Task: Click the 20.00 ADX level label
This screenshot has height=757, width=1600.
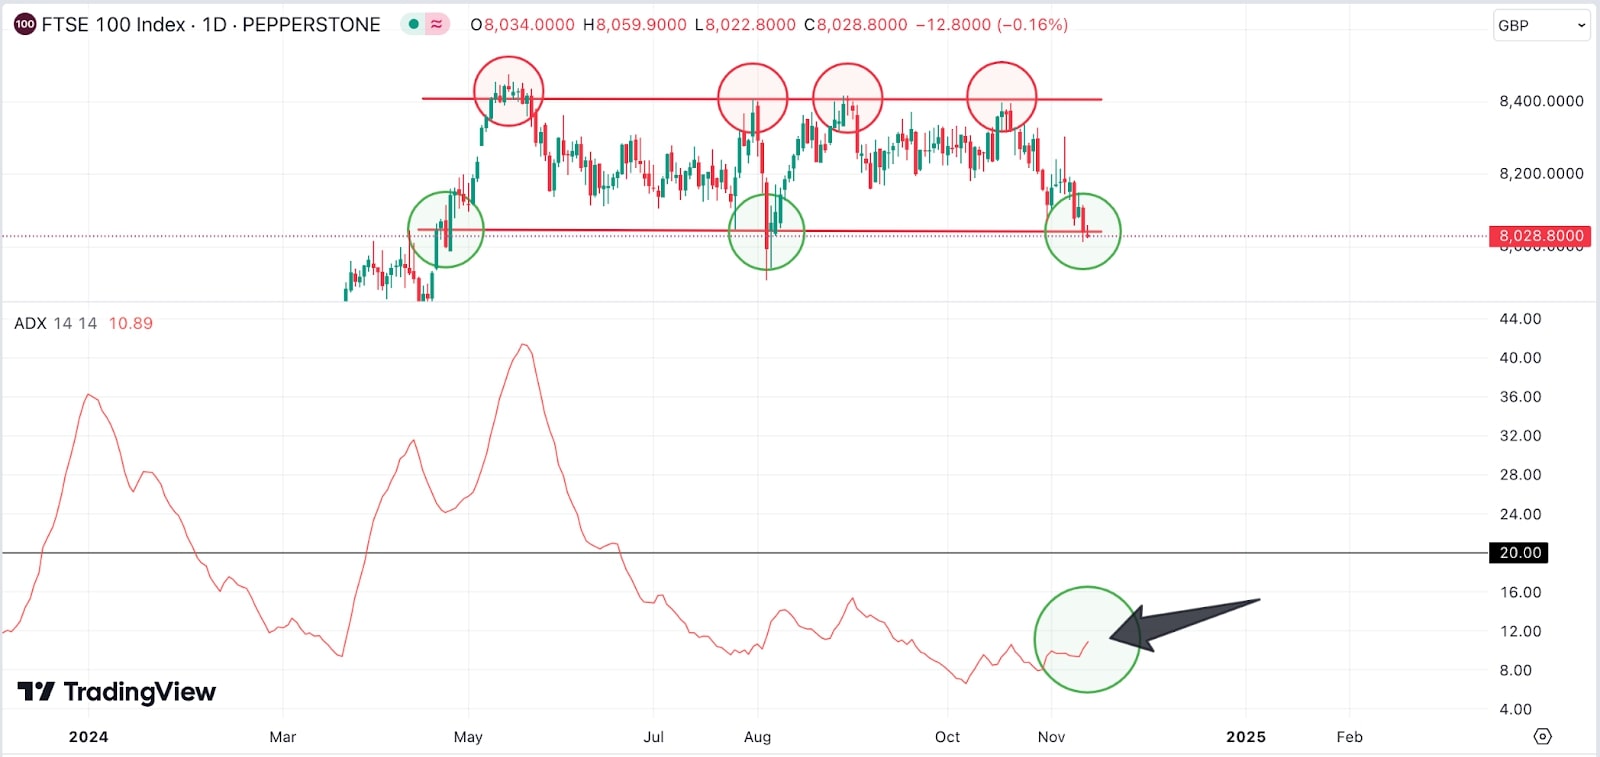Action: click(x=1520, y=552)
